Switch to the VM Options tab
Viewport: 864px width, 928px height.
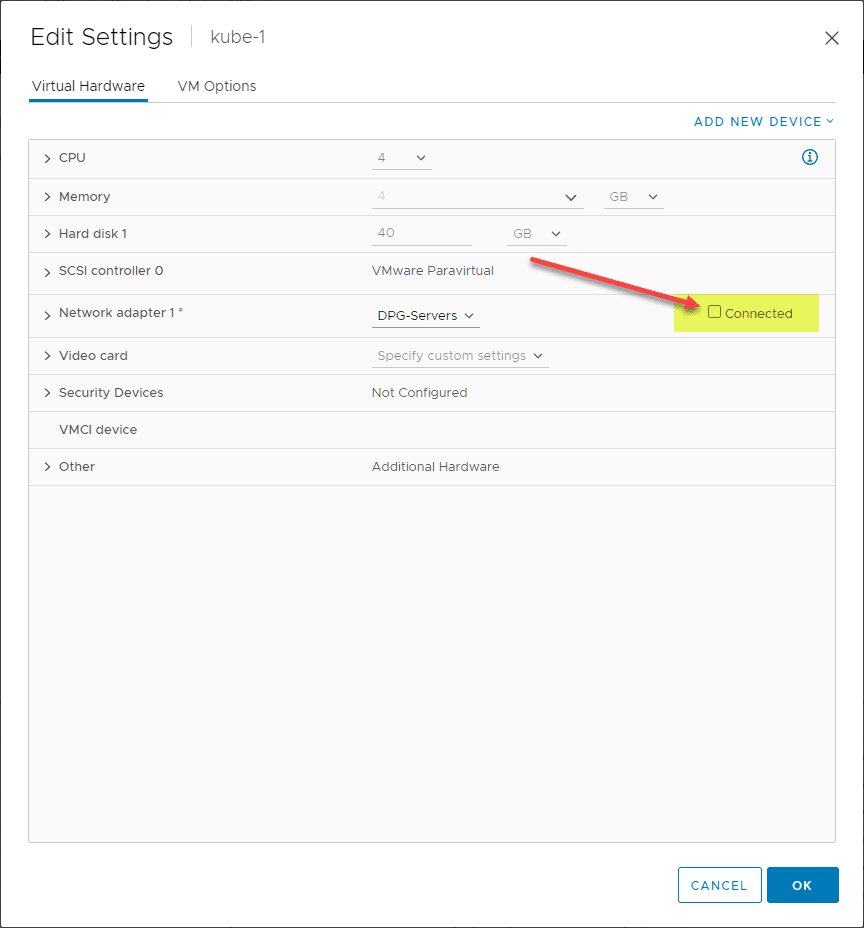[217, 86]
